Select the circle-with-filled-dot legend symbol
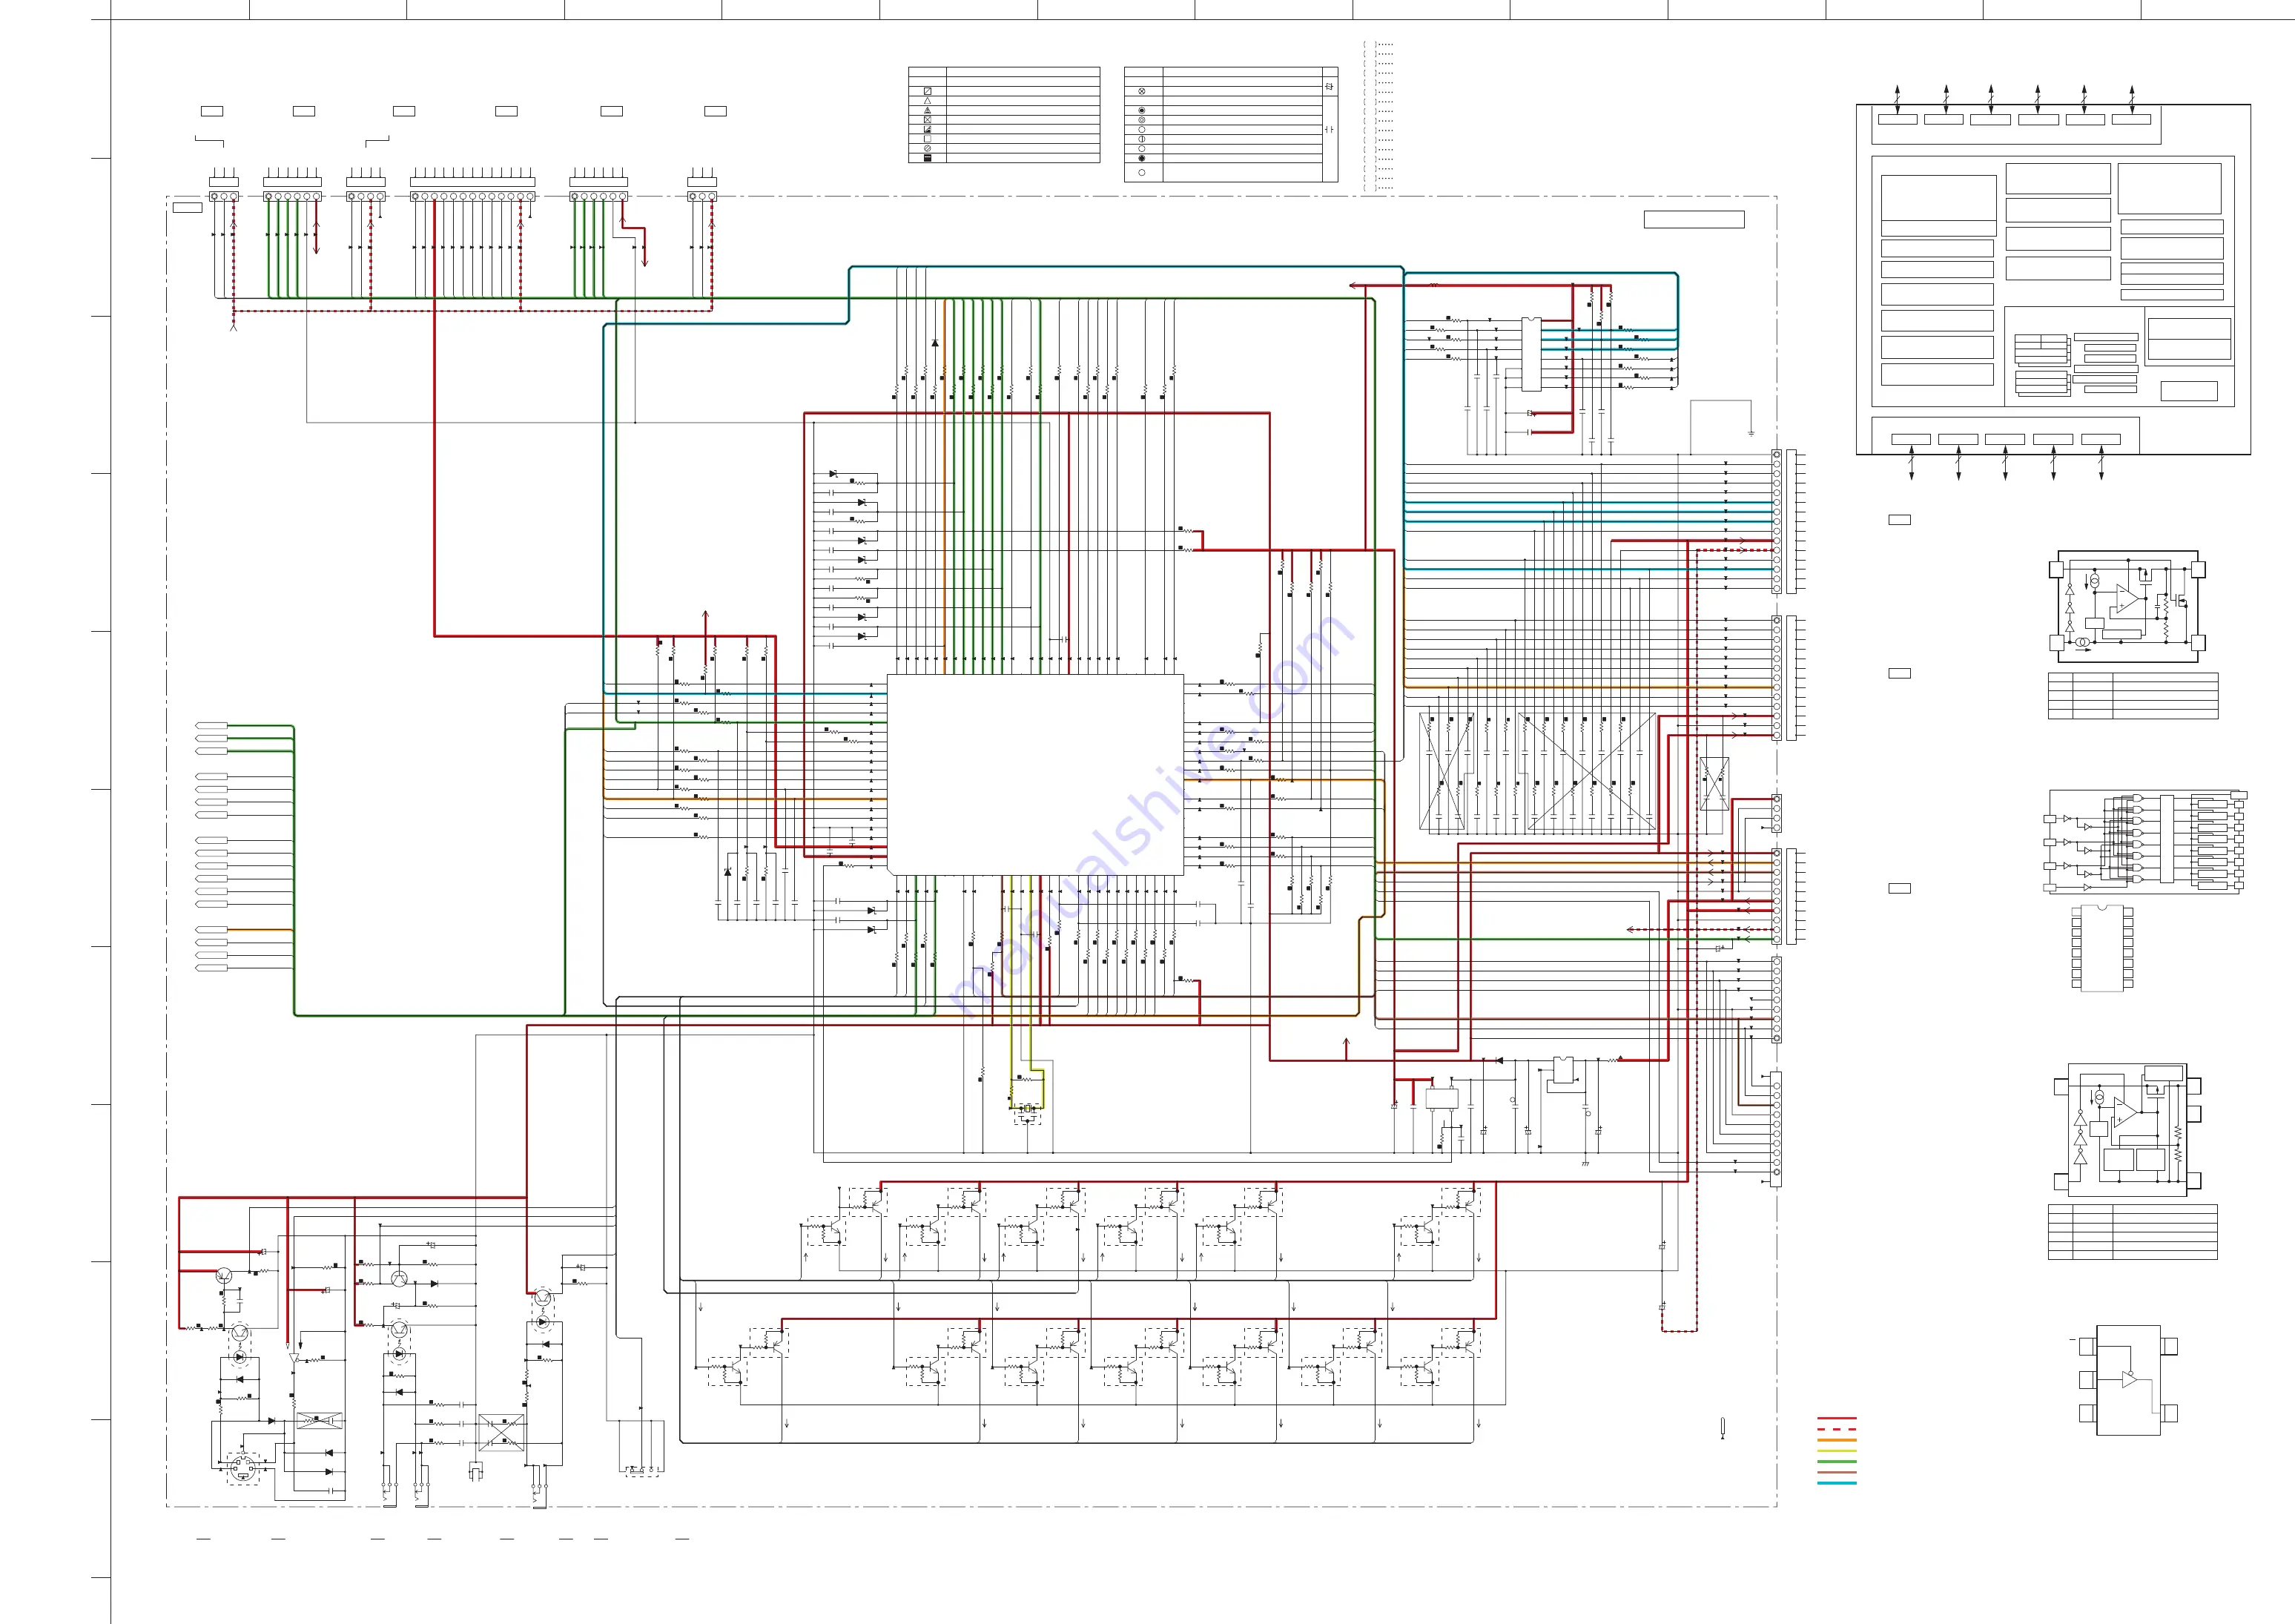 pos(1142,111)
